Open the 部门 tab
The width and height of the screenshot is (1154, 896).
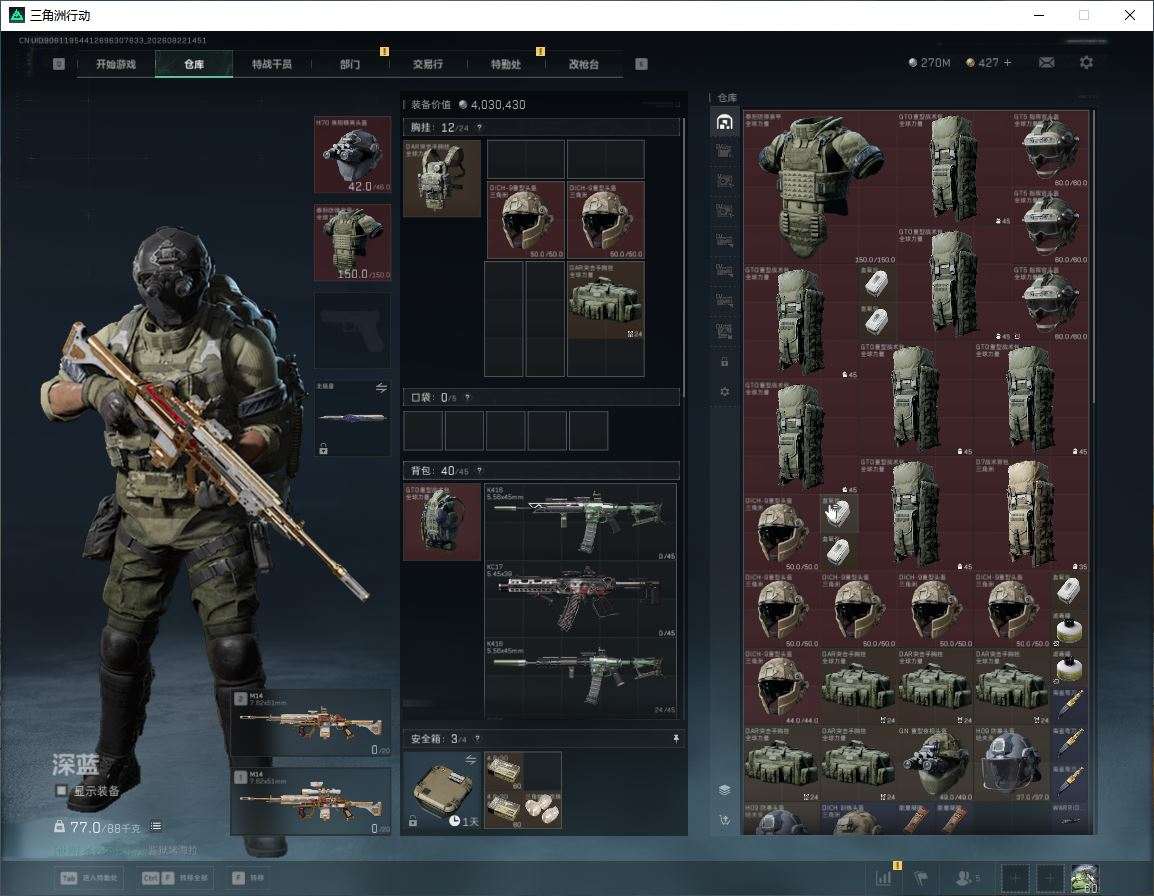[x=350, y=64]
